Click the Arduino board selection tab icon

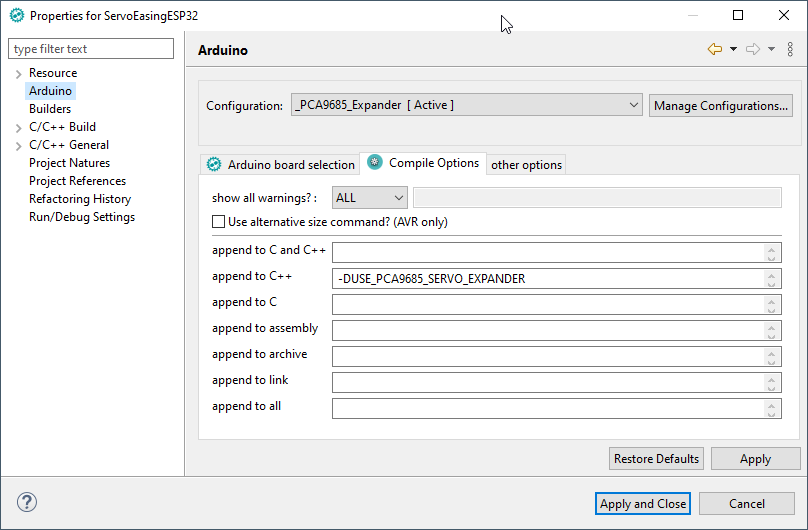(x=214, y=164)
